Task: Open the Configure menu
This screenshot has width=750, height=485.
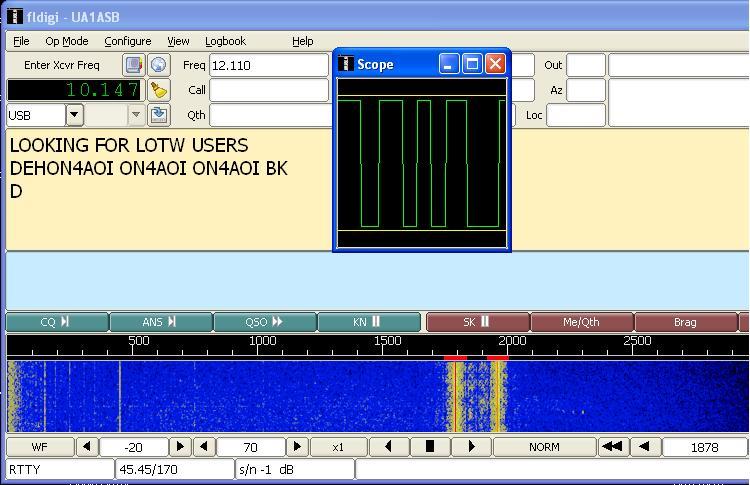Action: coord(127,41)
